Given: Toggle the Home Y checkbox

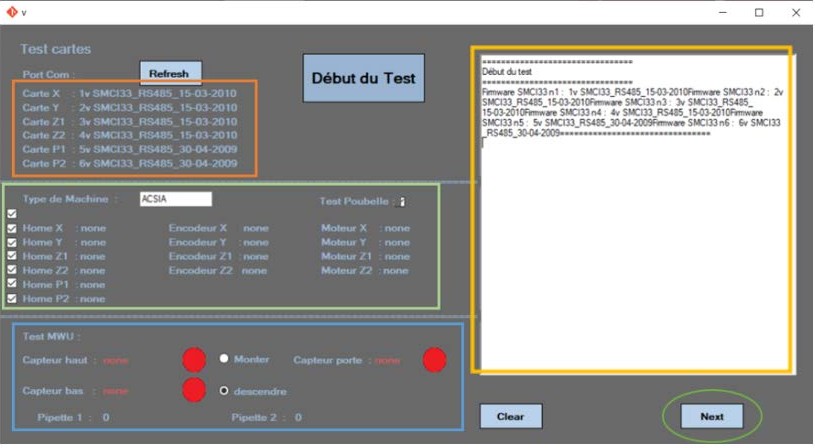Looking at the screenshot, I should point(12,242).
